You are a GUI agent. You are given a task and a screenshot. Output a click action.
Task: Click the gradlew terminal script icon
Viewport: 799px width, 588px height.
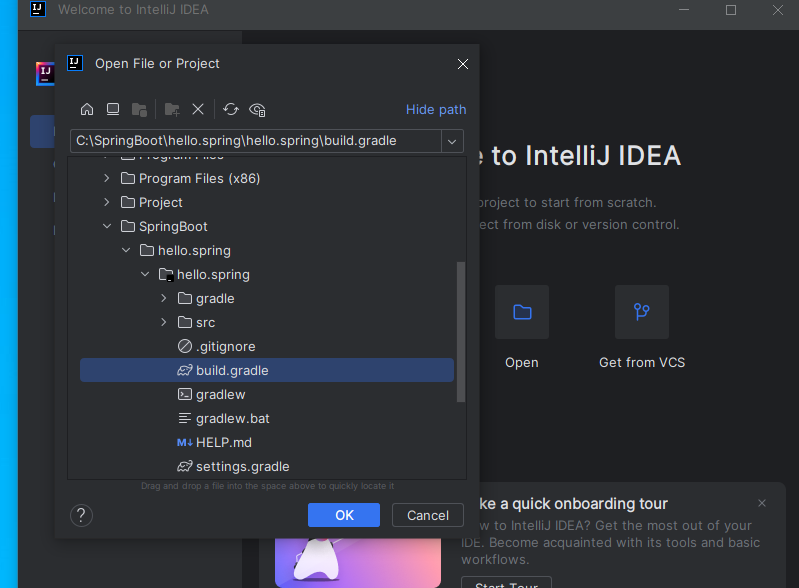(x=184, y=394)
